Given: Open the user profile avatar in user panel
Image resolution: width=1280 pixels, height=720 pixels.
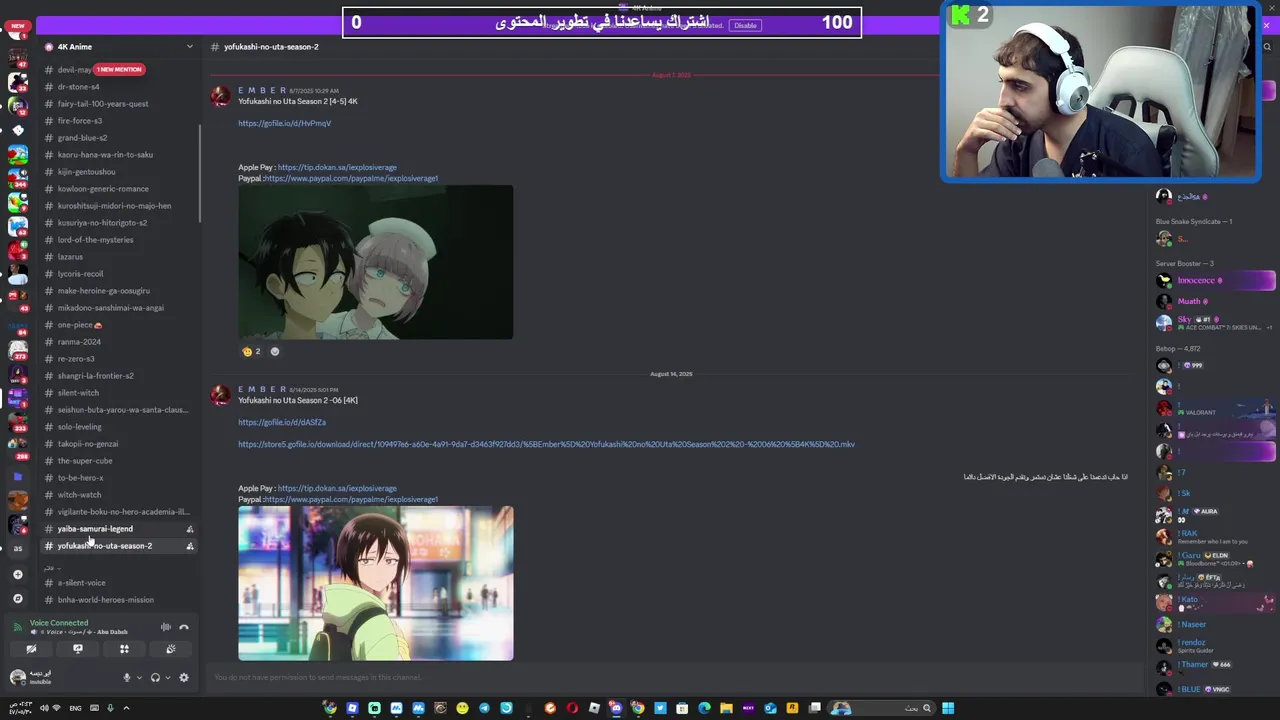Looking at the screenshot, I should pyautogui.click(x=17, y=678).
